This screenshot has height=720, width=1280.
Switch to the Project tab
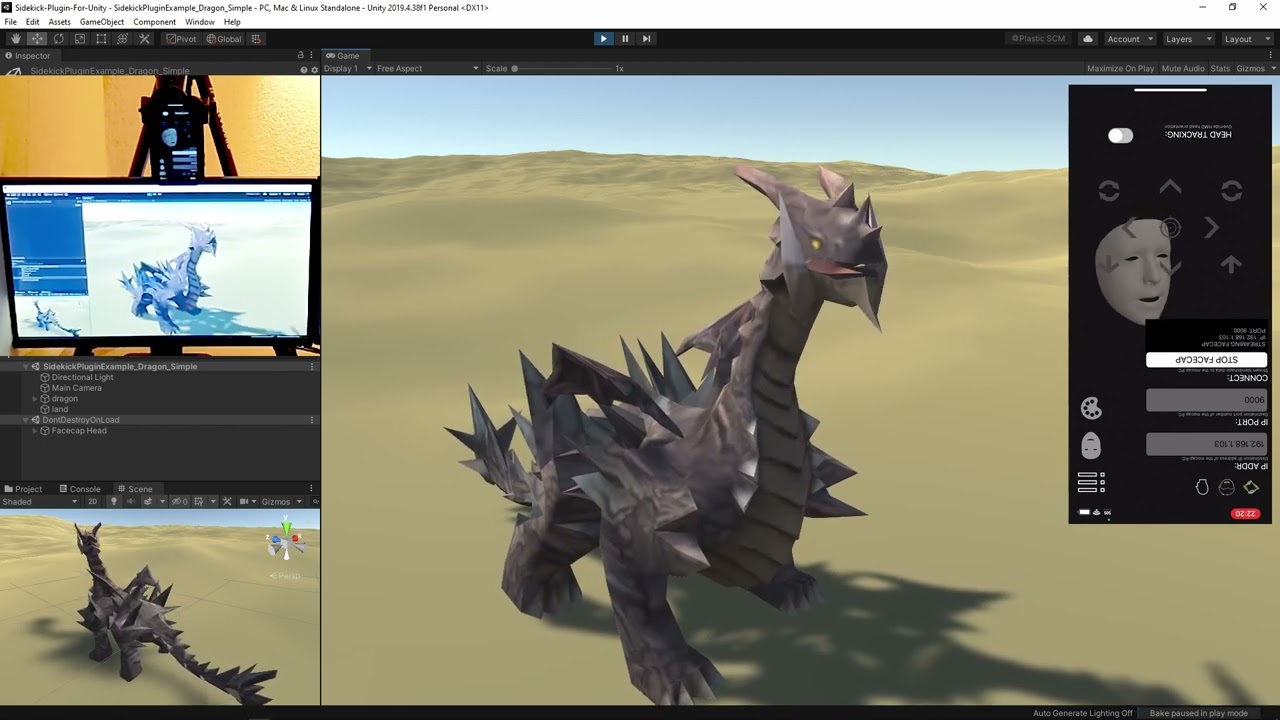[x=23, y=489]
